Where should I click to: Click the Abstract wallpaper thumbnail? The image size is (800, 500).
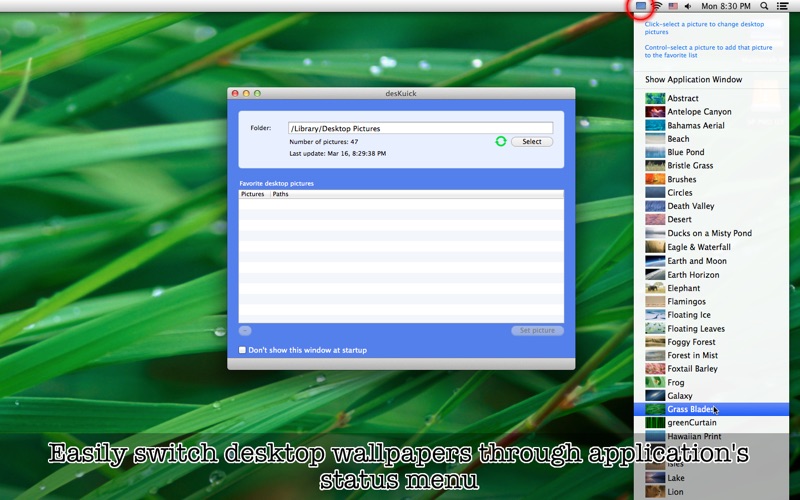point(655,98)
